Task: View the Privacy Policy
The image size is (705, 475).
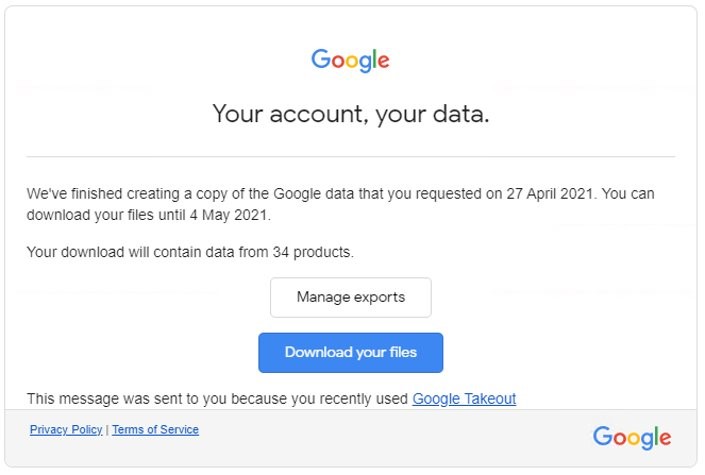Action: tap(66, 430)
